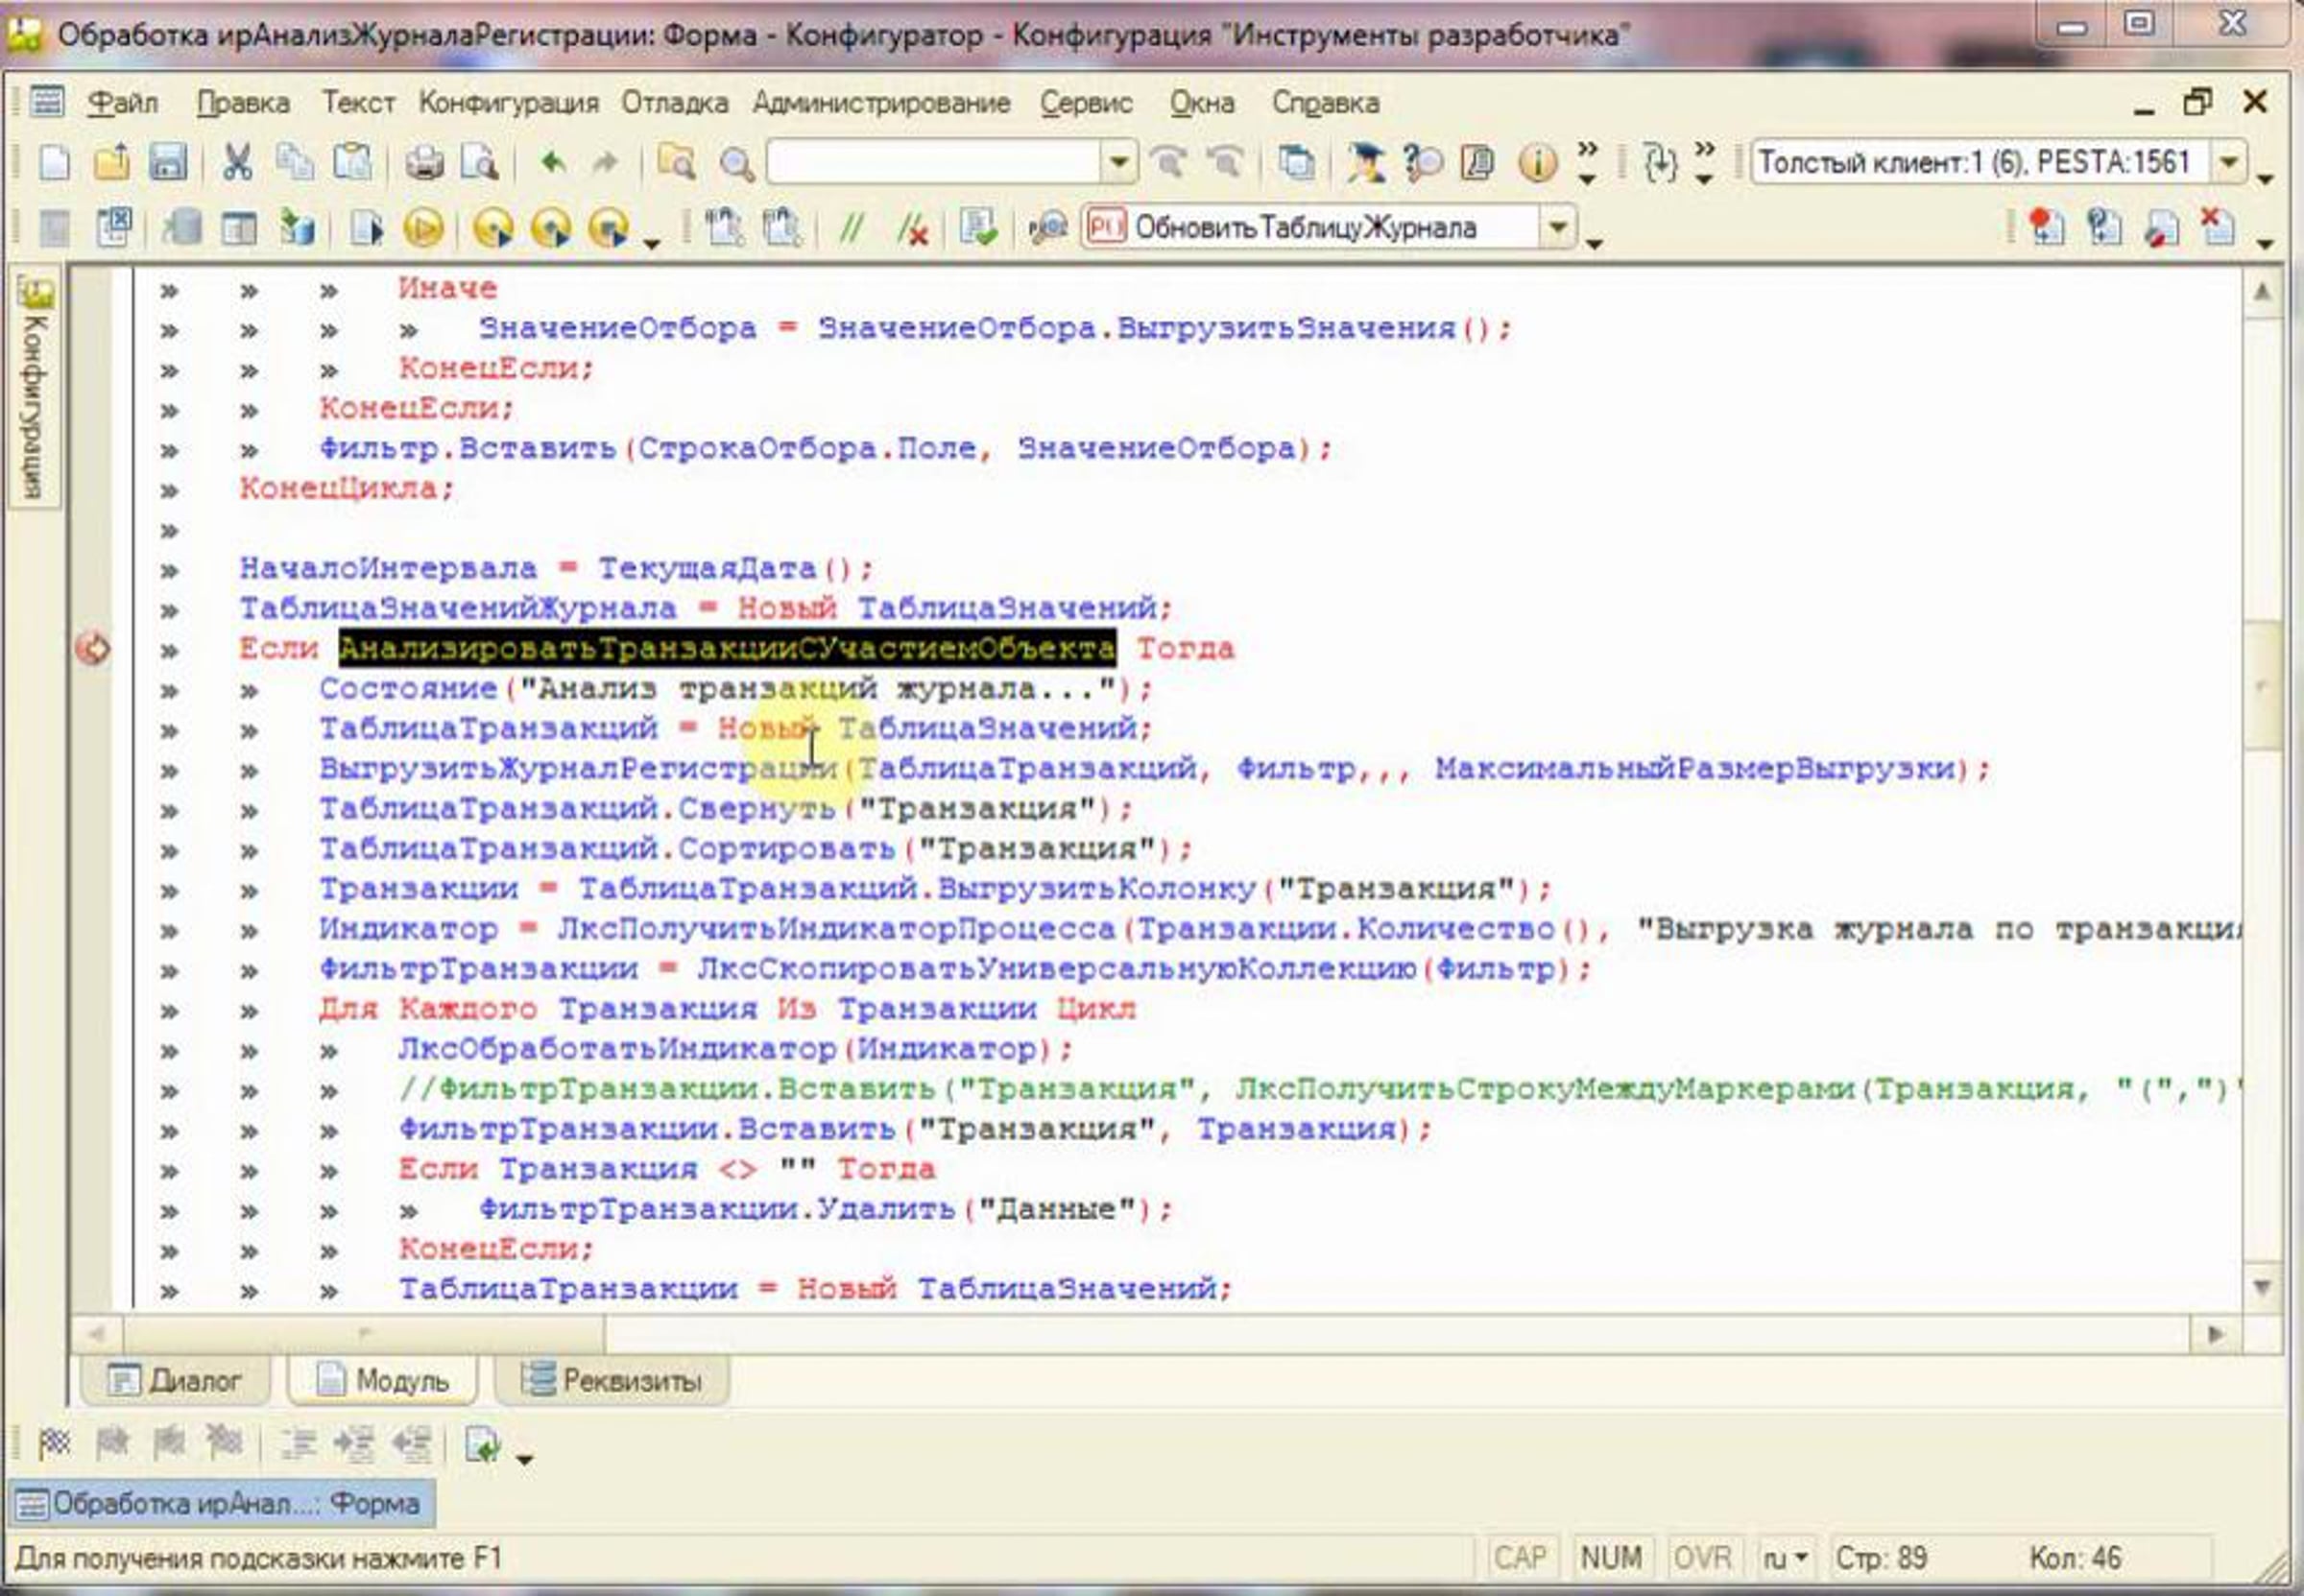The height and width of the screenshot is (1596, 2304).
Task: Click the NUM indicator in the status bar
Action: pos(1610,1559)
